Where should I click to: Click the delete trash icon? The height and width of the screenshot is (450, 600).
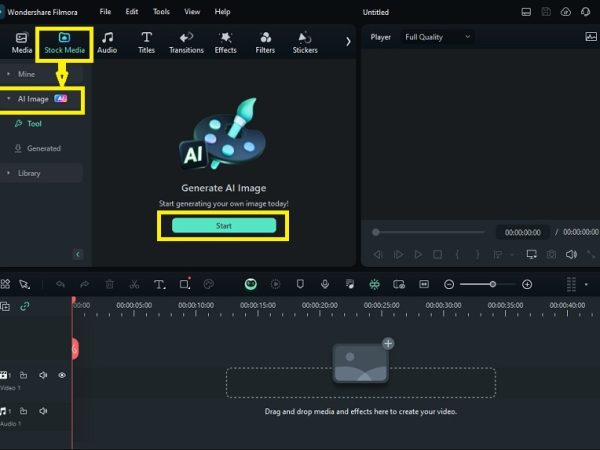click(x=109, y=284)
